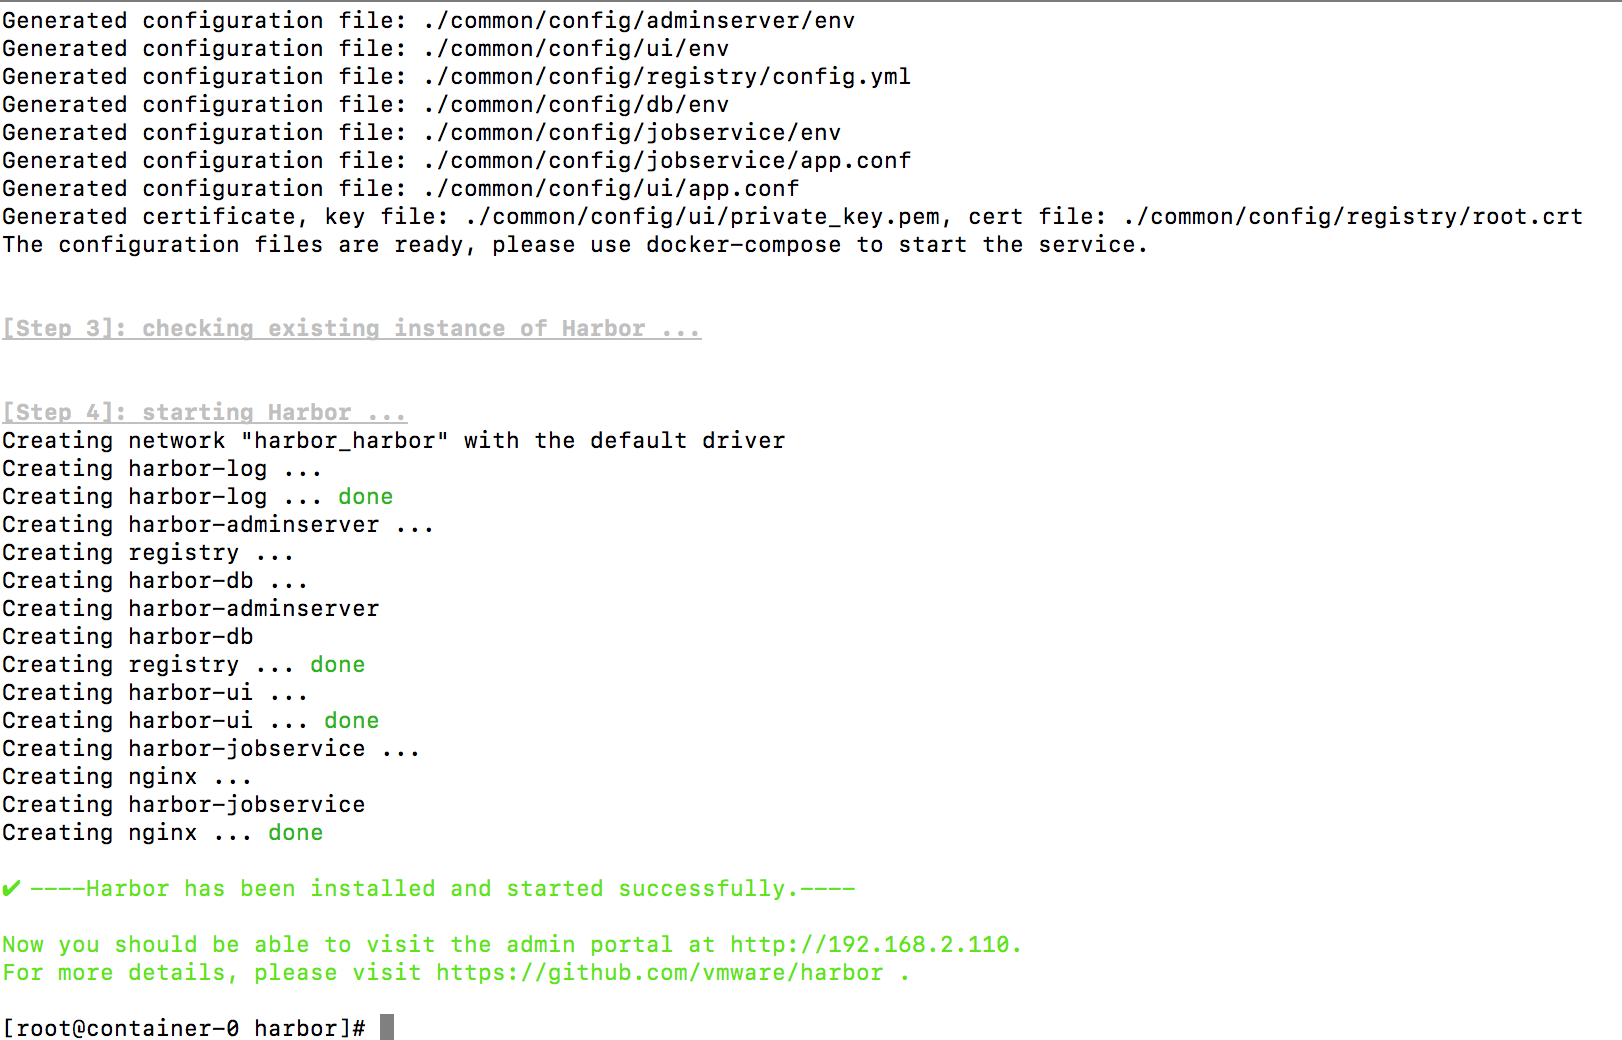Click the terminal cursor block at the prompt
Screen dimensions: 1622x1040
pos(387,1027)
